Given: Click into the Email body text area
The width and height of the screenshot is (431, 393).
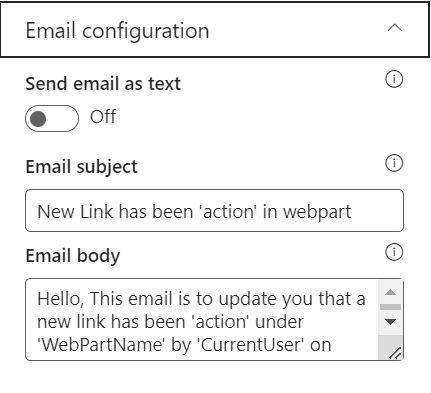Looking at the screenshot, I should 202,320.
